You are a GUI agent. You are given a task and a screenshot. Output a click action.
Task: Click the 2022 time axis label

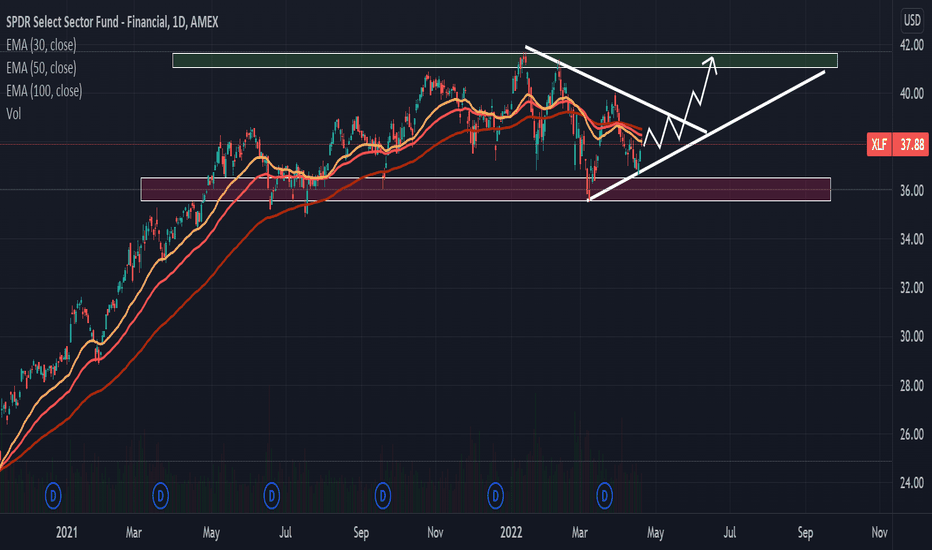click(x=511, y=532)
